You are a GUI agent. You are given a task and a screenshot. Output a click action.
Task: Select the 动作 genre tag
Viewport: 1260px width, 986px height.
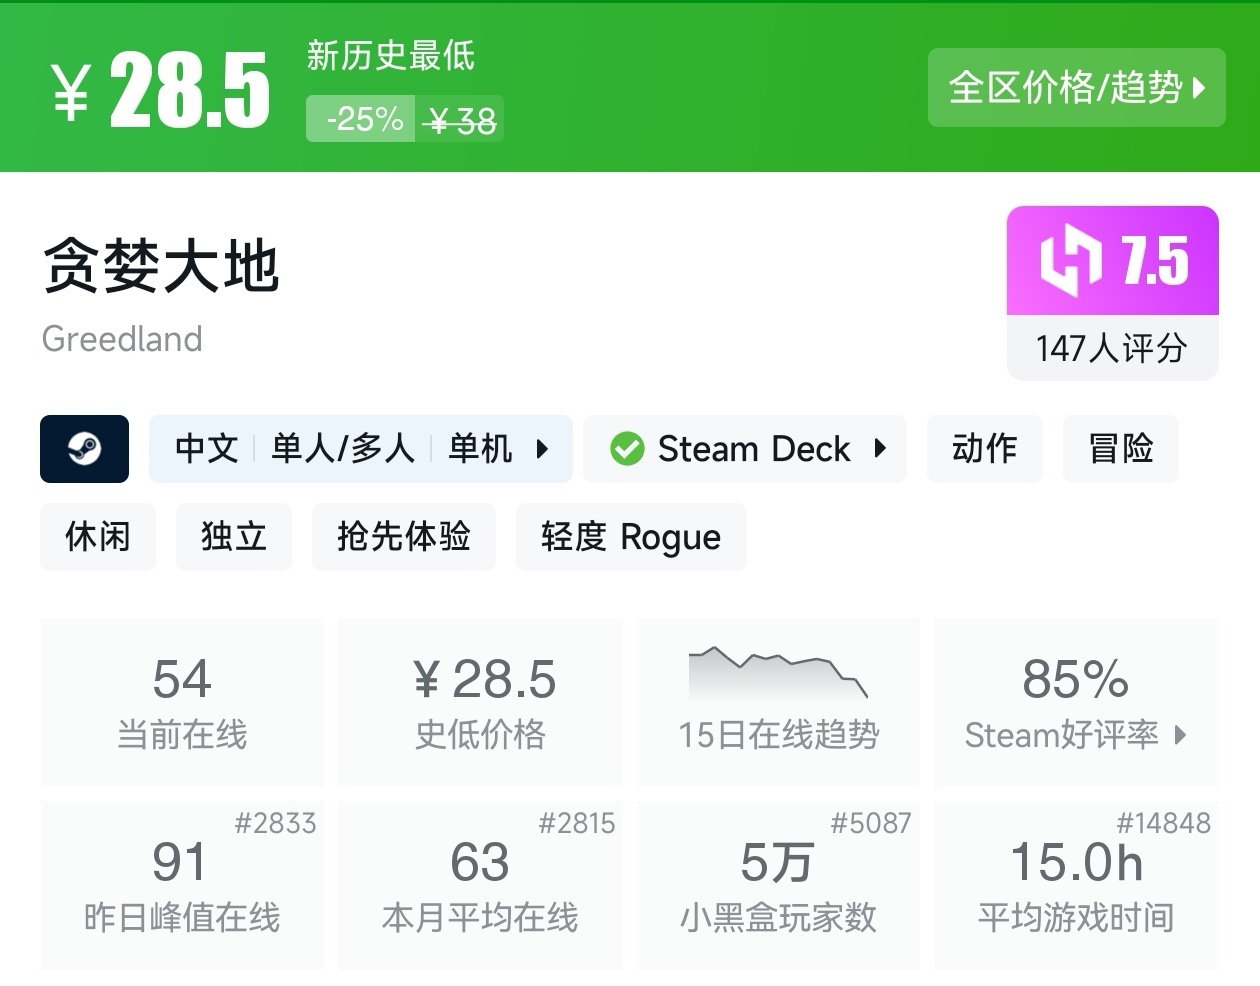pos(984,449)
